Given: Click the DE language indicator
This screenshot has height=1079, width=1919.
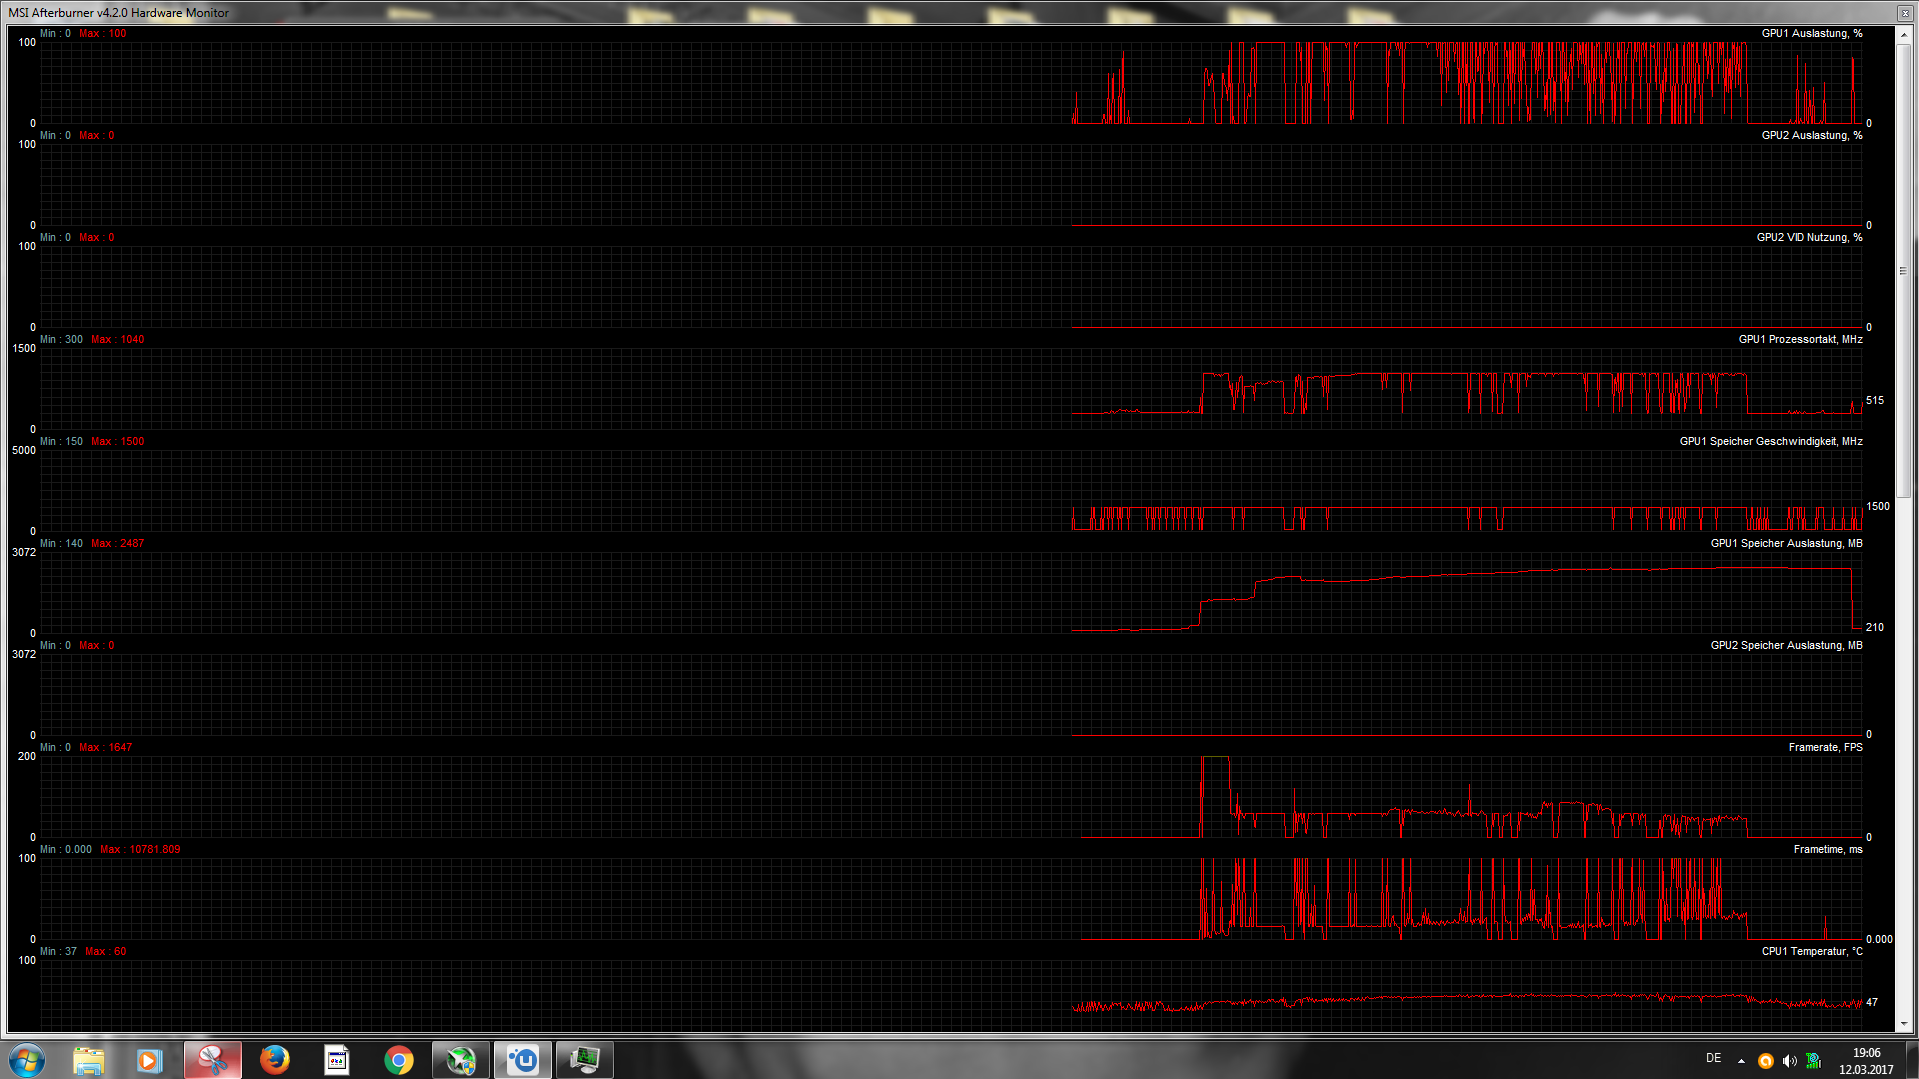Looking at the screenshot, I should point(1713,1058).
